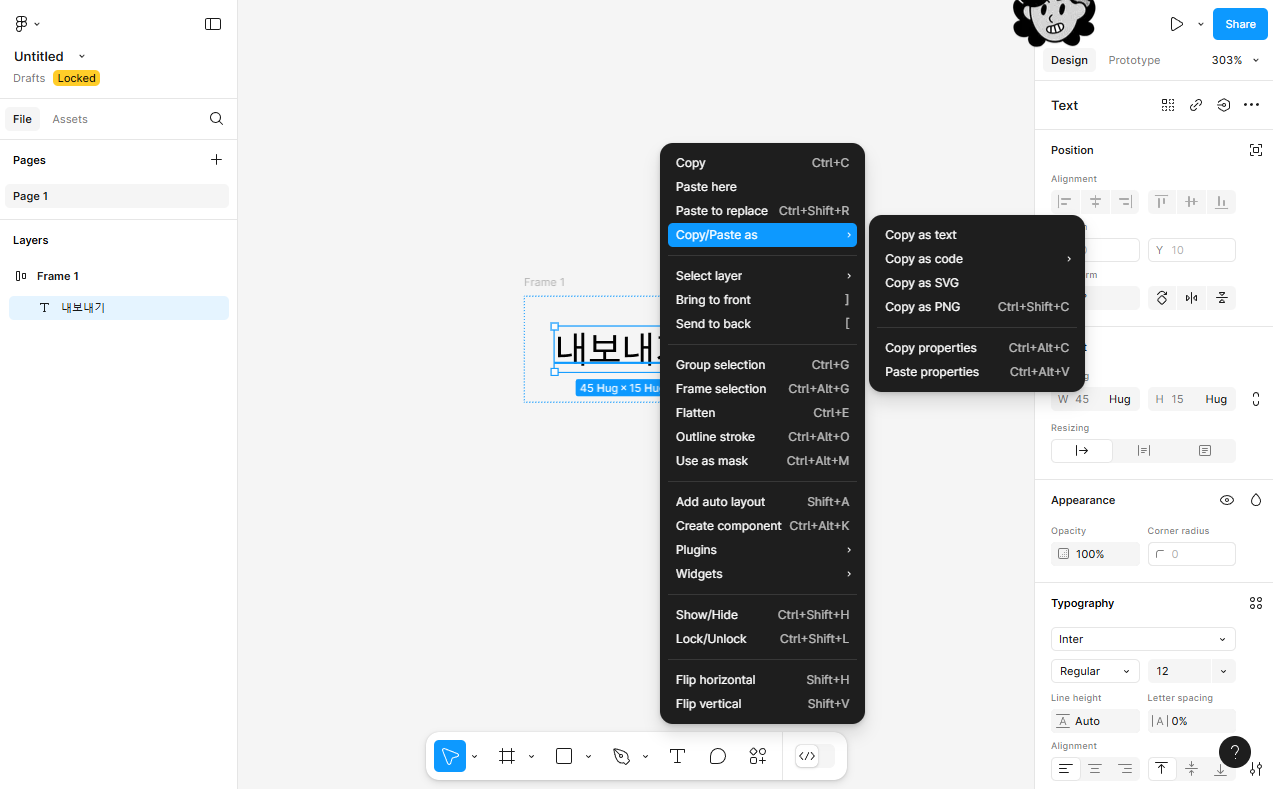Click the copy link icon beside Text
Screen dimensions: 1273x789
click(1196, 105)
